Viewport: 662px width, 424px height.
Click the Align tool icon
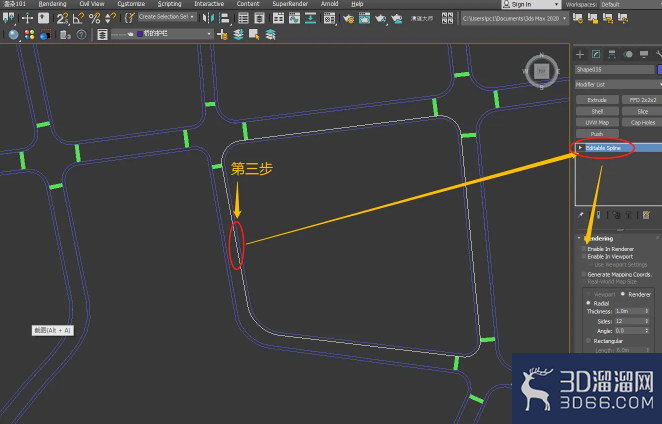(x=224, y=18)
